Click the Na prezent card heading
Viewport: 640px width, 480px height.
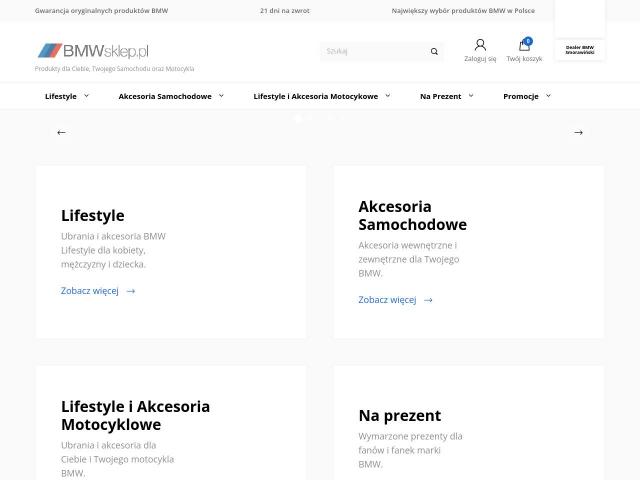400,416
